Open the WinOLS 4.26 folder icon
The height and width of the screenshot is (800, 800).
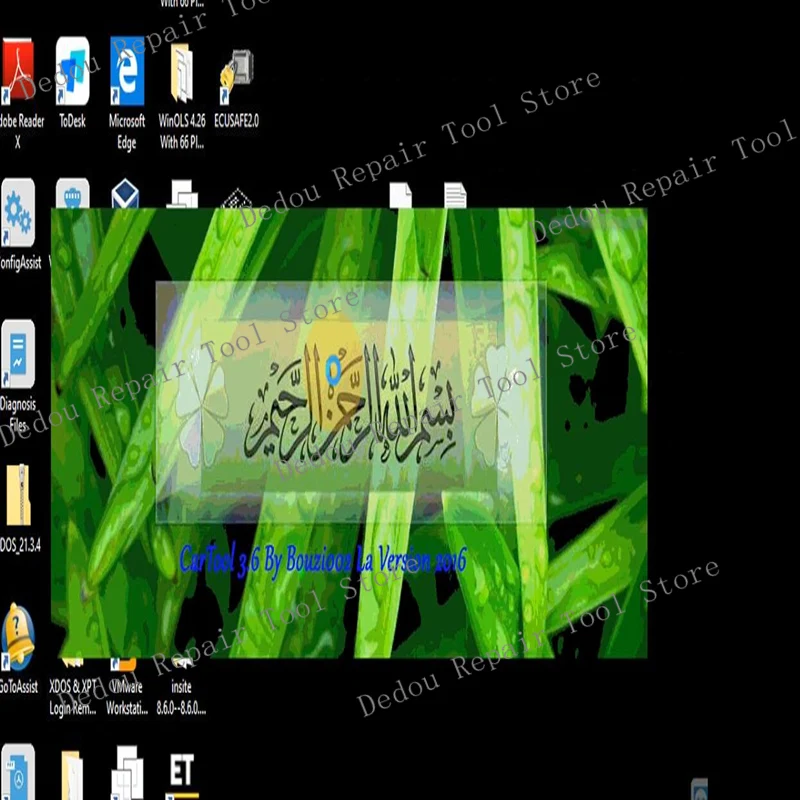[x=182, y=74]
